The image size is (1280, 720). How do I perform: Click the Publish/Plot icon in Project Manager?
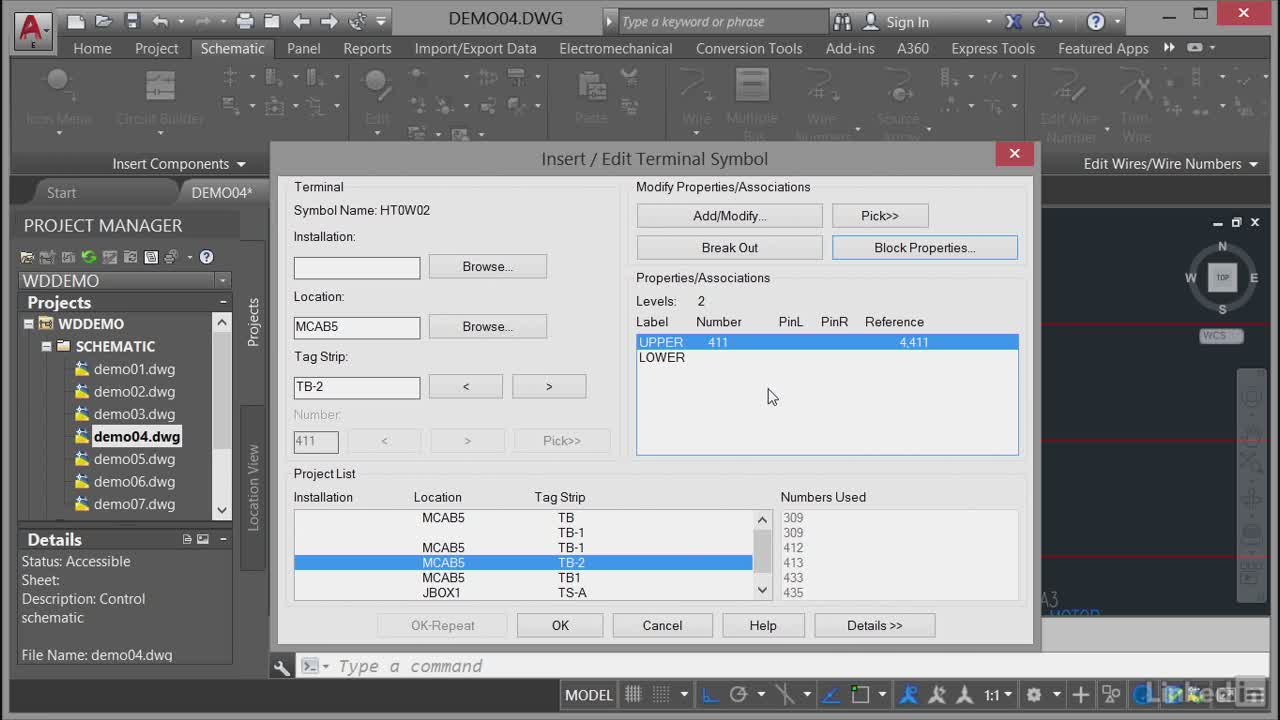point(171,257)
